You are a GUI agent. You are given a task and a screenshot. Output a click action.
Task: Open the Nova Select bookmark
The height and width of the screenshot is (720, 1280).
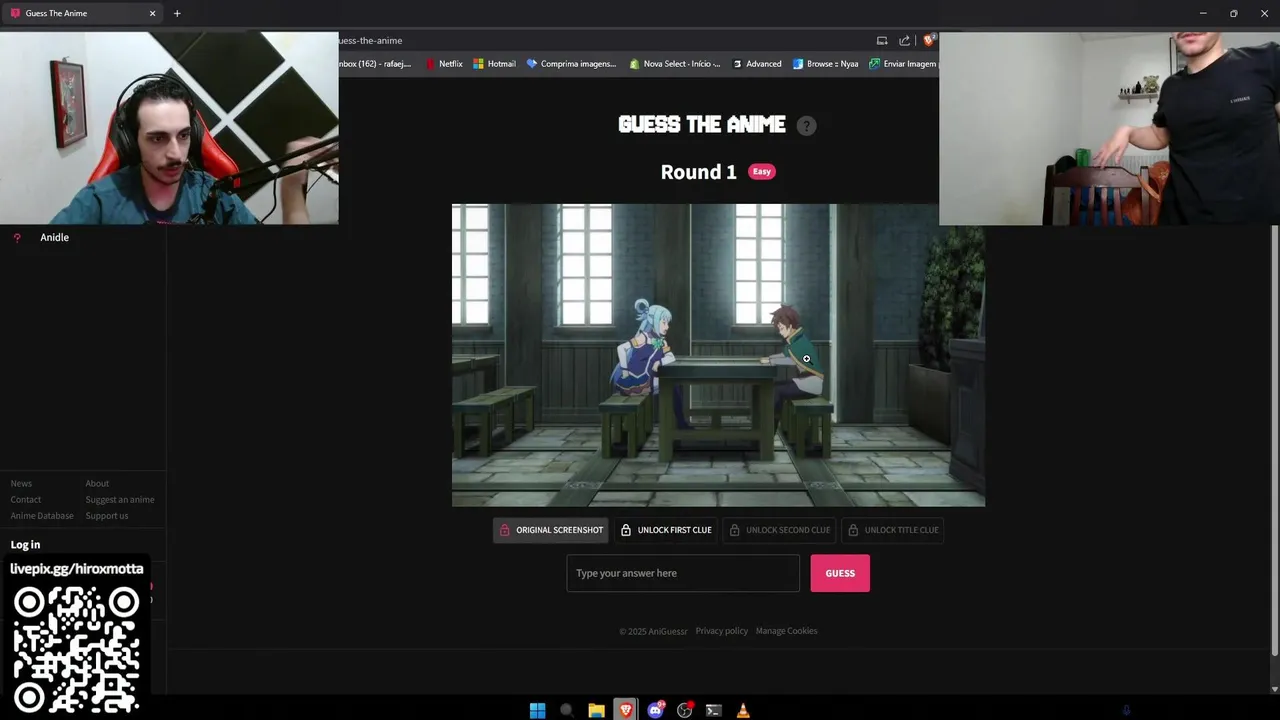[675, 64]
